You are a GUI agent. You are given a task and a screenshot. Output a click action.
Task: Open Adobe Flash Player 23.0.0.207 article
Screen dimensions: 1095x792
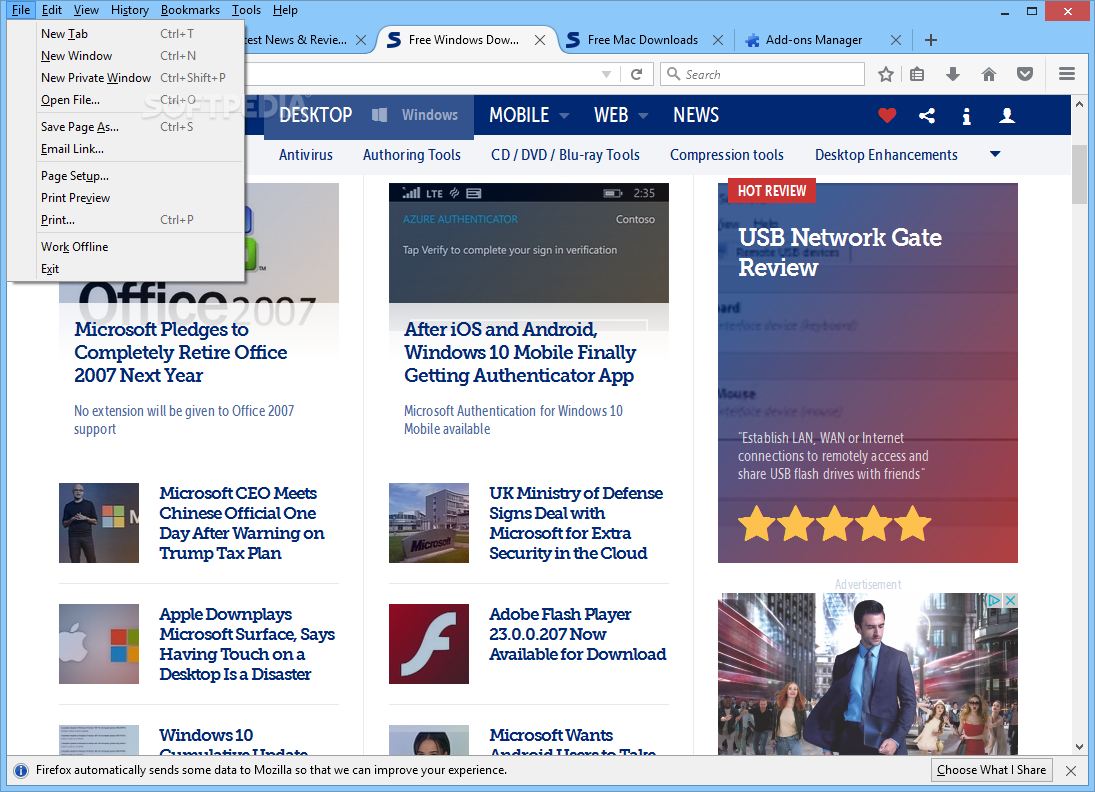click(x=577, y=634)
